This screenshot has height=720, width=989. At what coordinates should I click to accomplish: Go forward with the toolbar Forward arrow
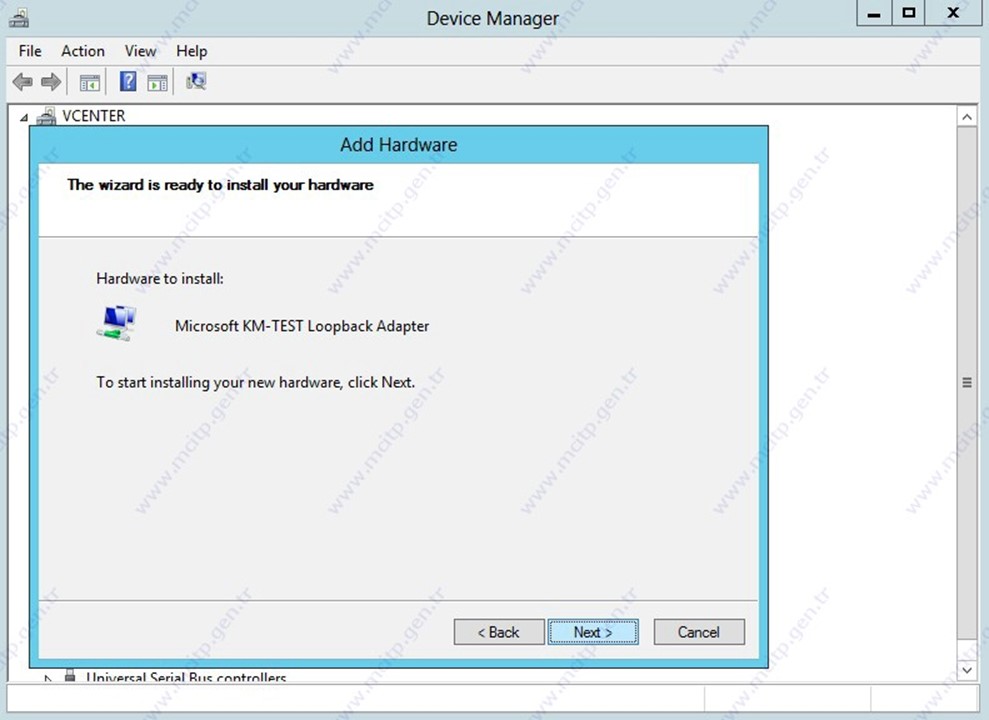coord(51,81)
